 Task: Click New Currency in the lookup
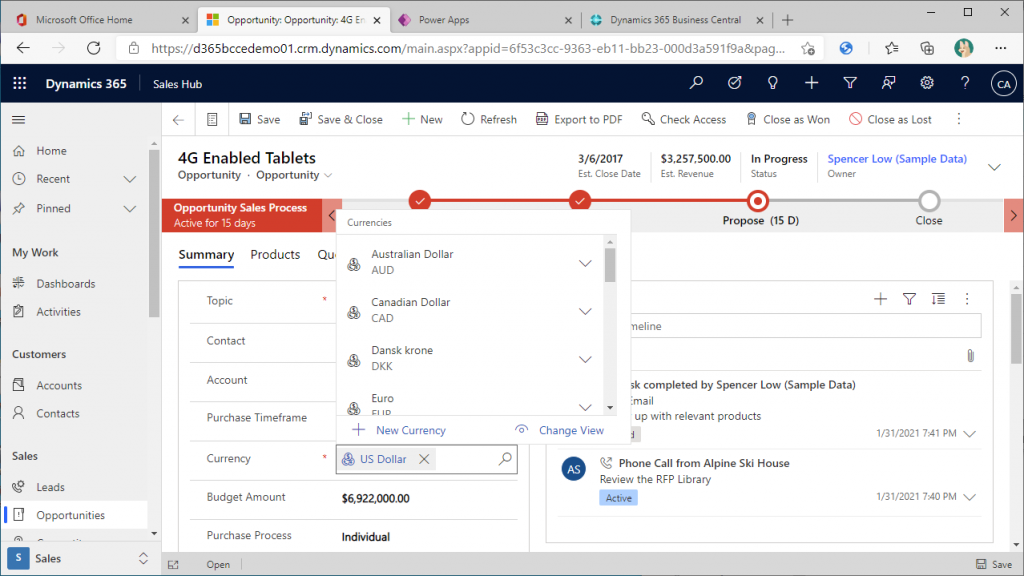pos(399,430)
